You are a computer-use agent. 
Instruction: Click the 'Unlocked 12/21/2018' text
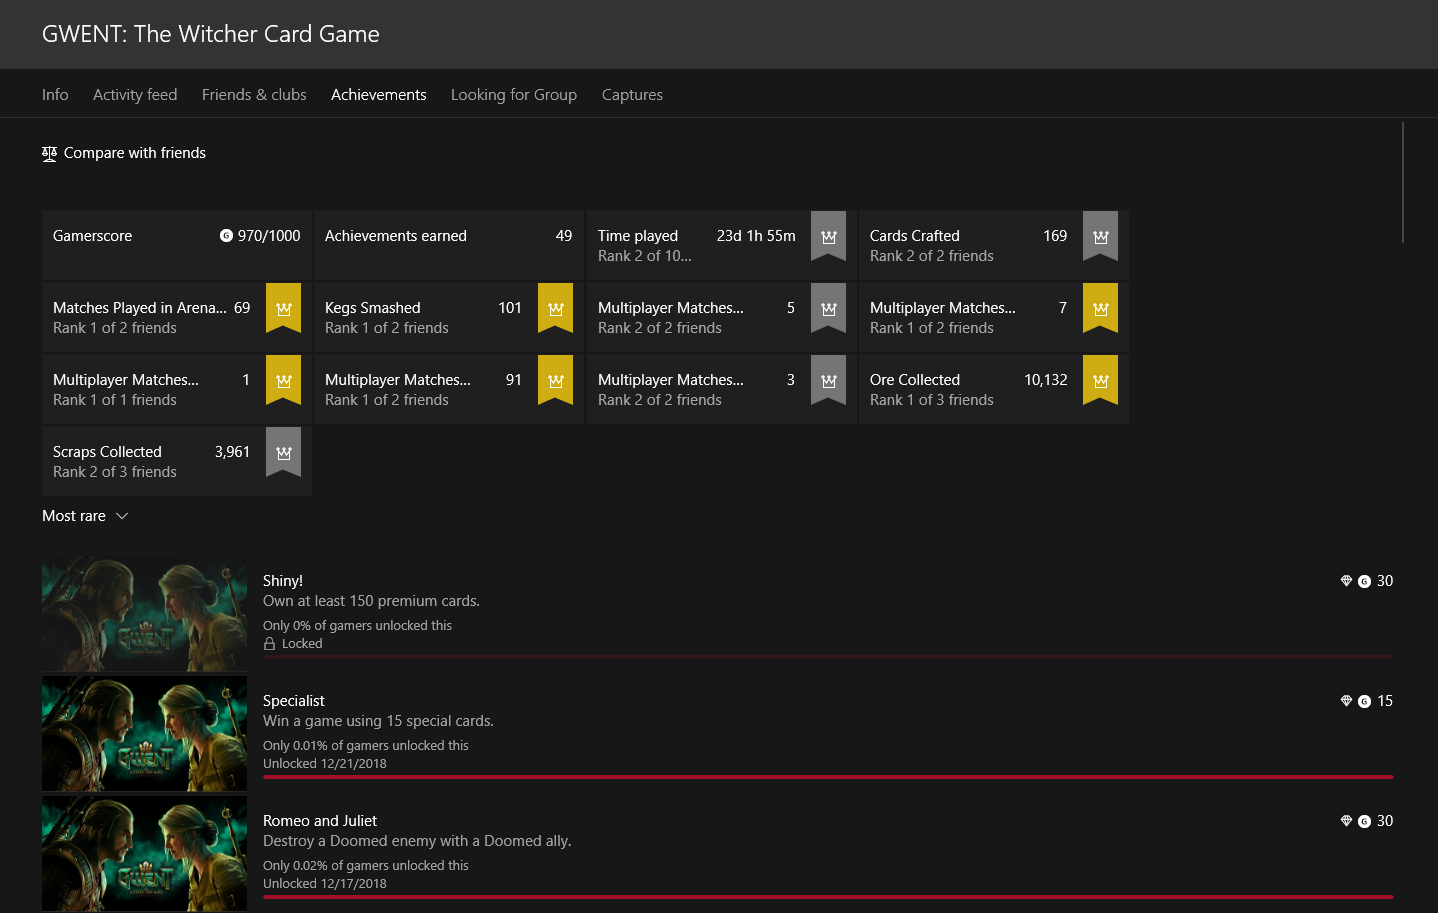point(325,764)
